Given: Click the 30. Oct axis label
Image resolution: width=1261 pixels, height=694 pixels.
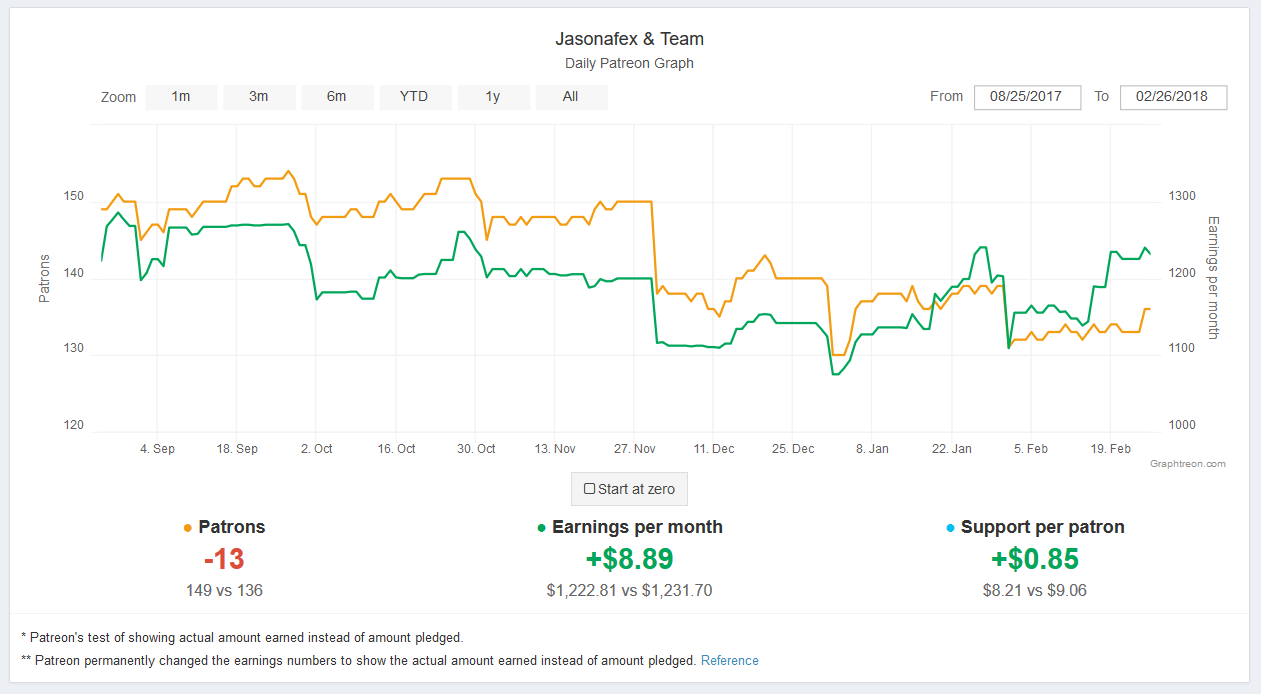Looking at the screenshot, I should 476,449.
